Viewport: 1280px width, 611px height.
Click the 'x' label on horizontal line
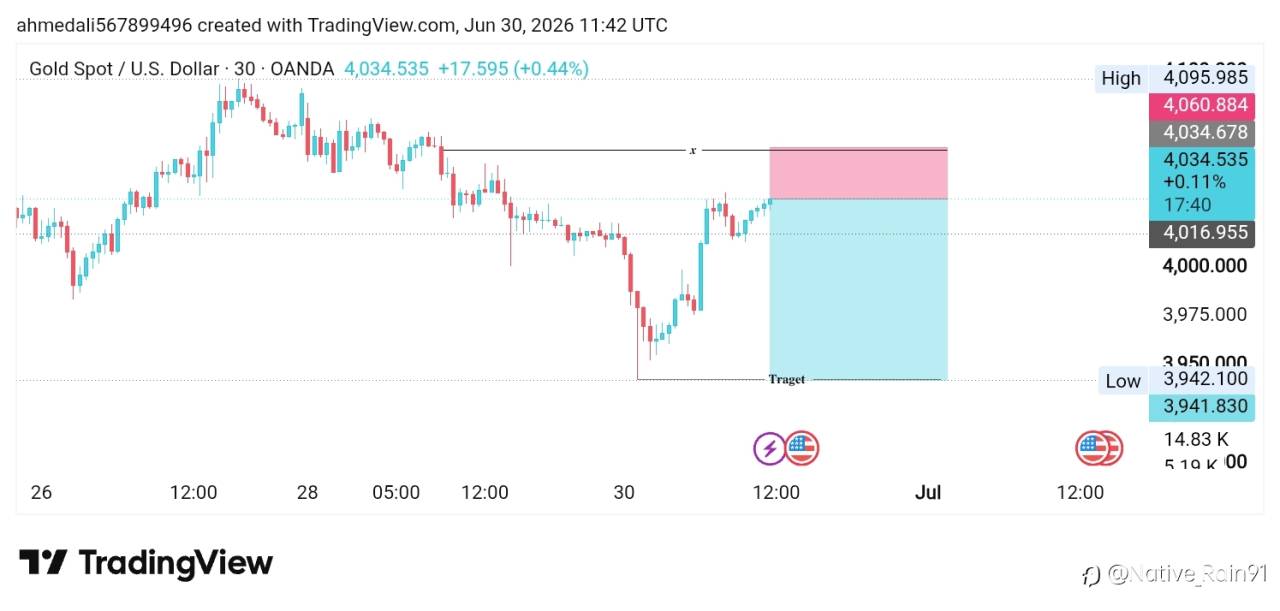click(x=692, y=150)
